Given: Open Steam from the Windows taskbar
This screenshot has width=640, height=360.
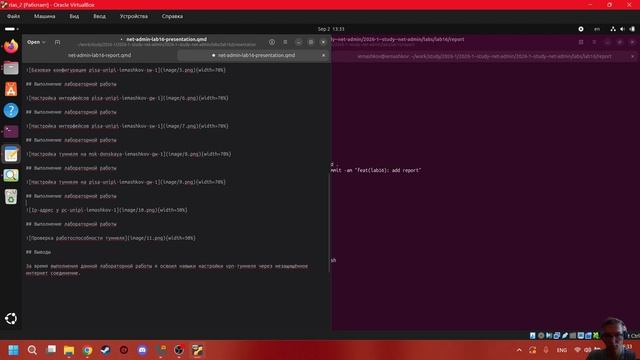Looking at the screenshot, I should [105, 350].
